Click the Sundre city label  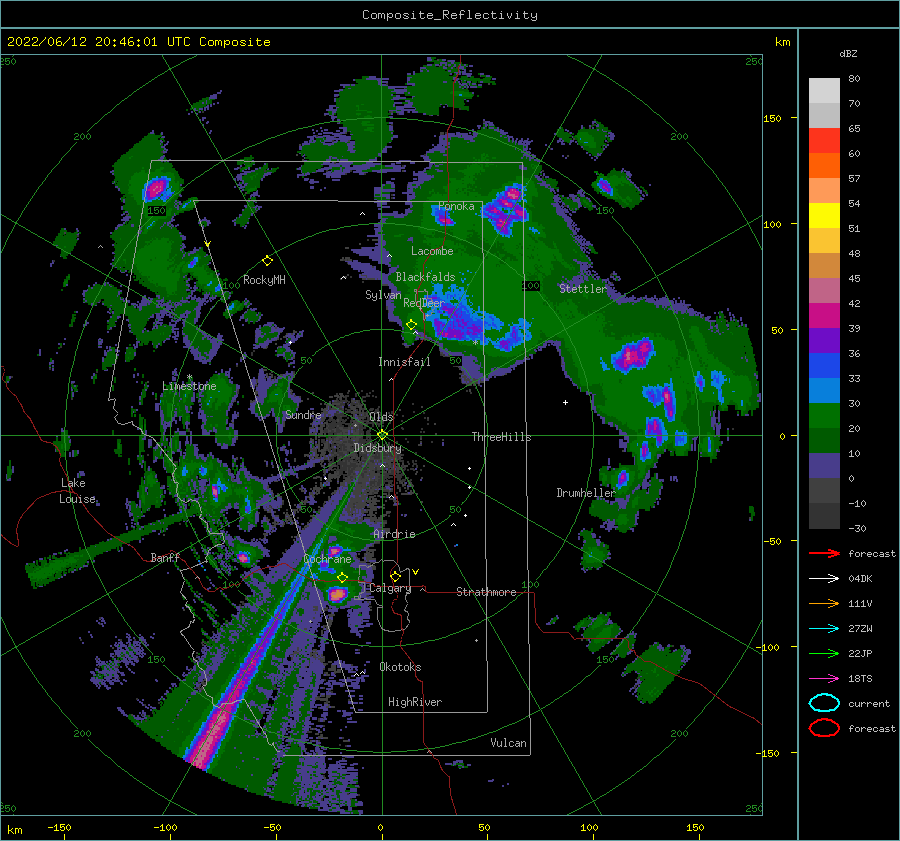[303, 414]
